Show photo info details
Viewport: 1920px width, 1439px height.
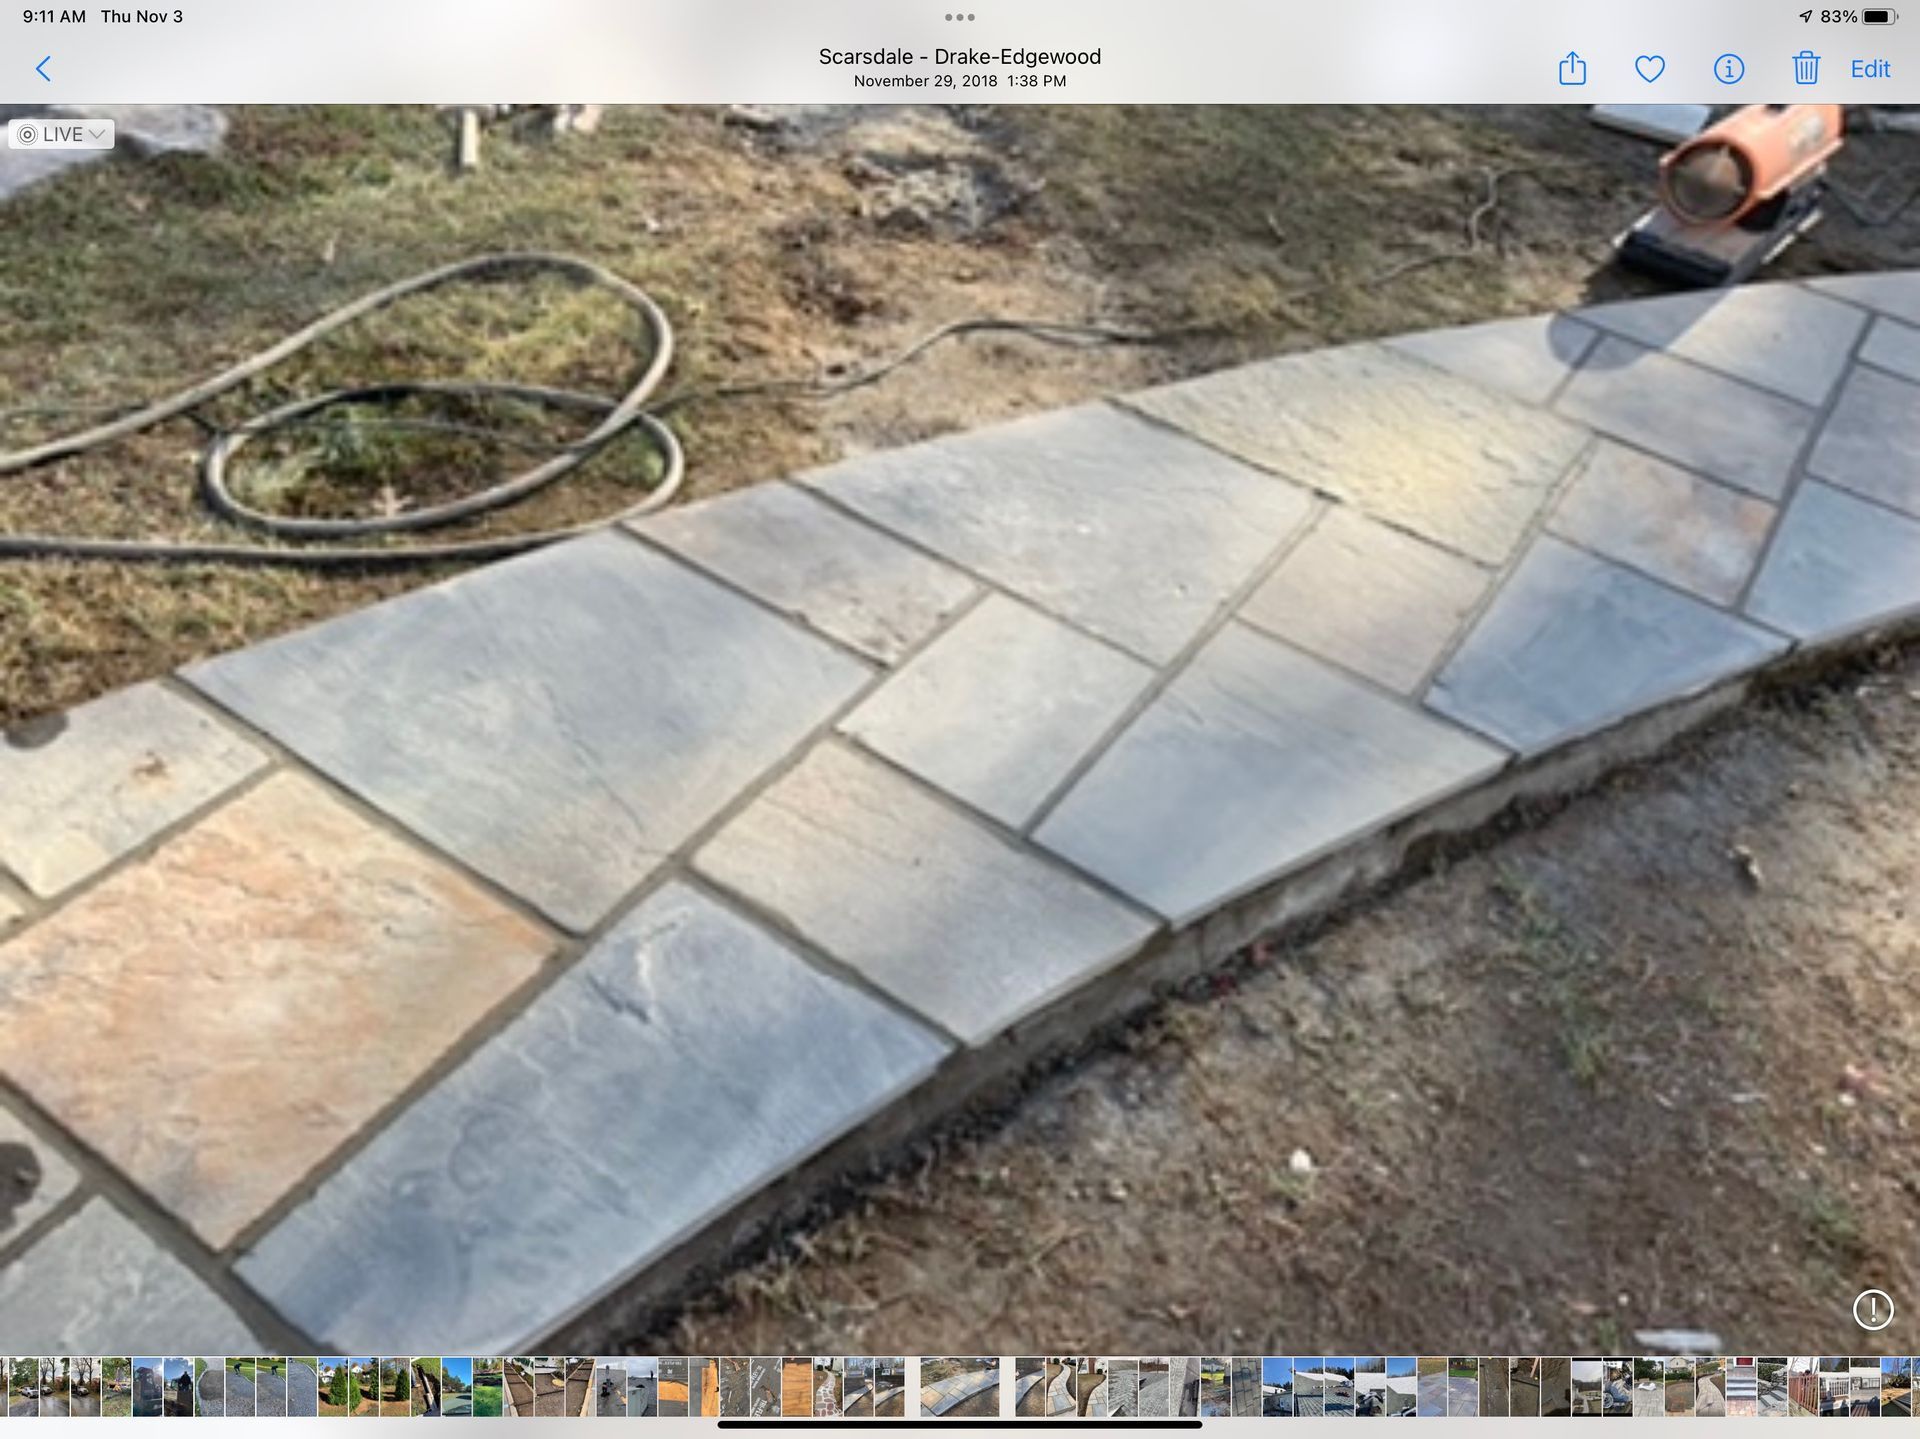[x=1729, y=69]
